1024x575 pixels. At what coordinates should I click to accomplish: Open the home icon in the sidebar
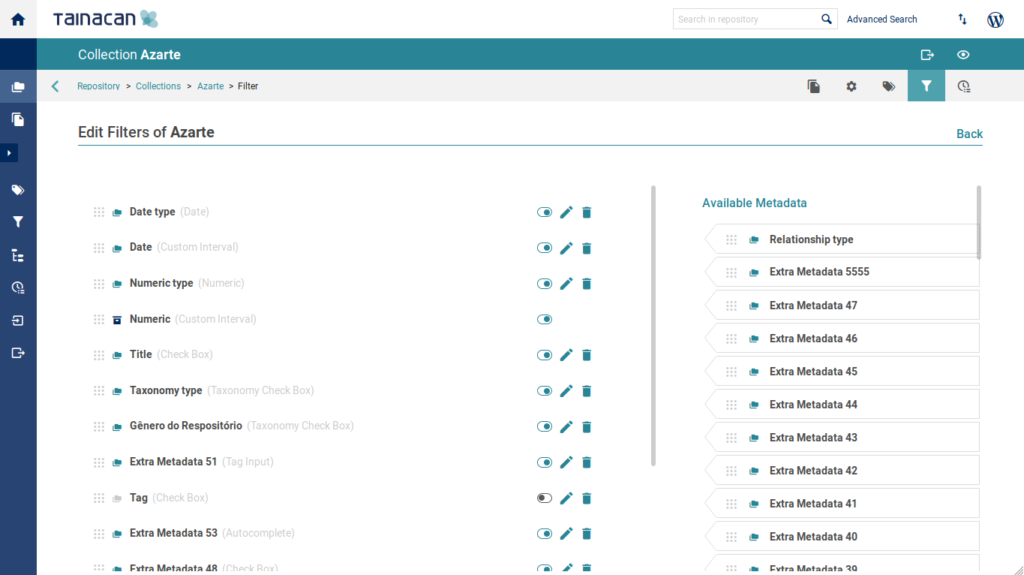pos(18,19)
